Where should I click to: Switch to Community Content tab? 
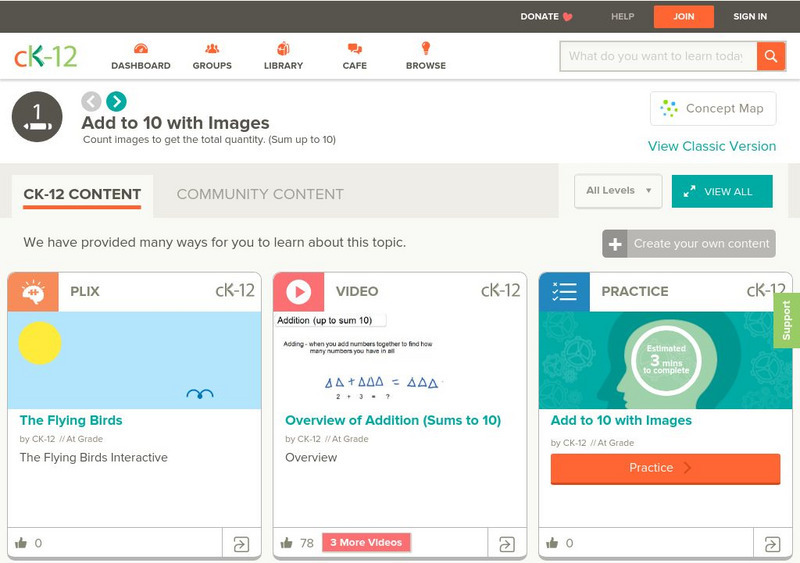tap(260, 194)
